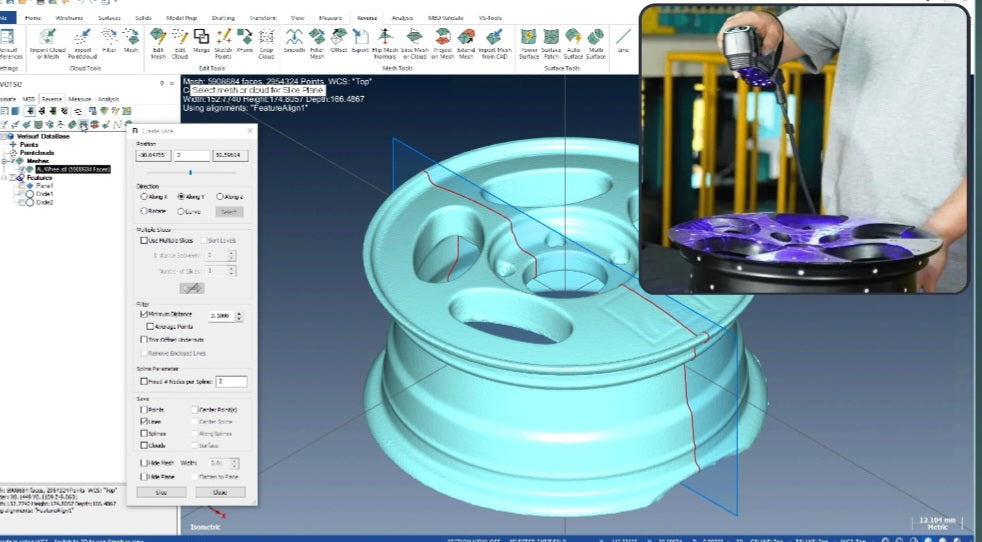Viewport: 982px width, 542px height.
Task: Select the Sketch Points tool
Action: [223, 44]
